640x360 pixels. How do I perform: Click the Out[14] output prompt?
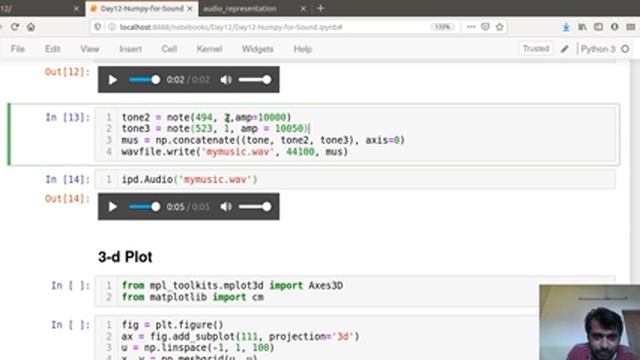(67, 199)
